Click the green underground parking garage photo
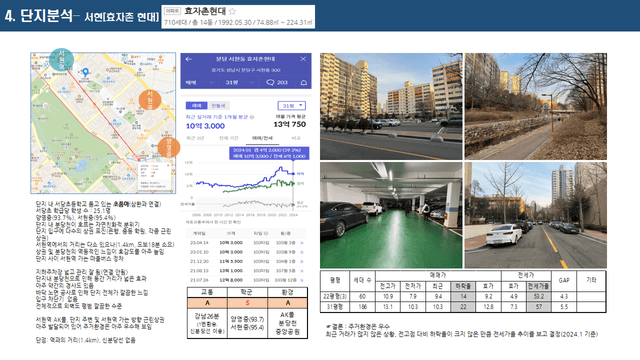The image size is (640, 360). click(x=391, y=215)
